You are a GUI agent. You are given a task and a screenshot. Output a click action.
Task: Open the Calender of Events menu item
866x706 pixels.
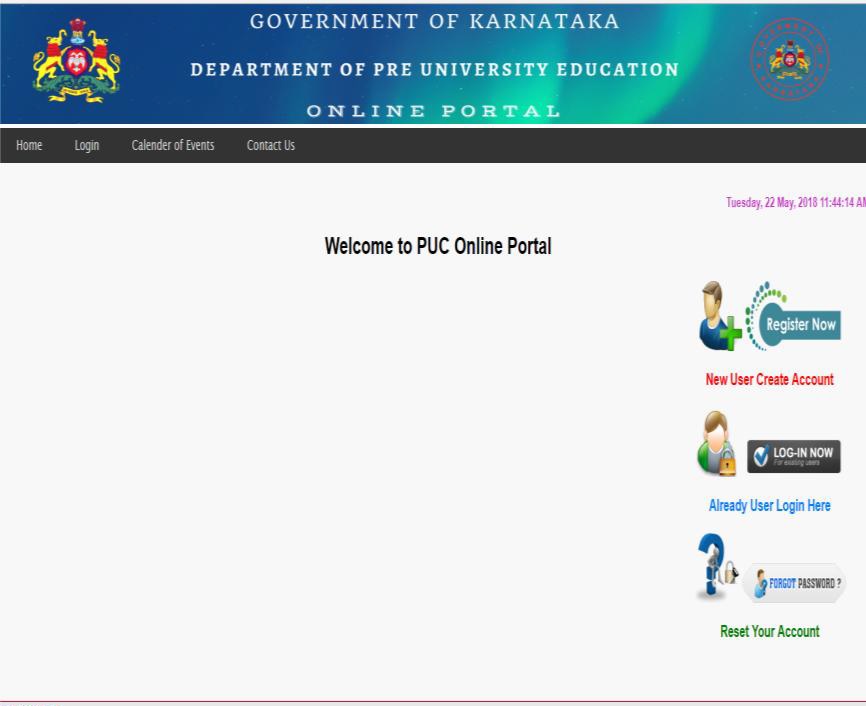tap(173, 146)
